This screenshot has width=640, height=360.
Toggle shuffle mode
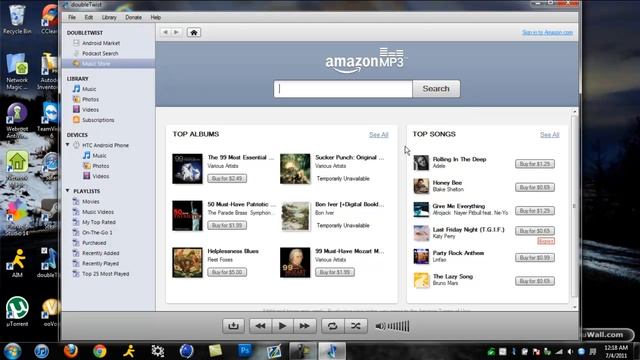click(356, 326)
